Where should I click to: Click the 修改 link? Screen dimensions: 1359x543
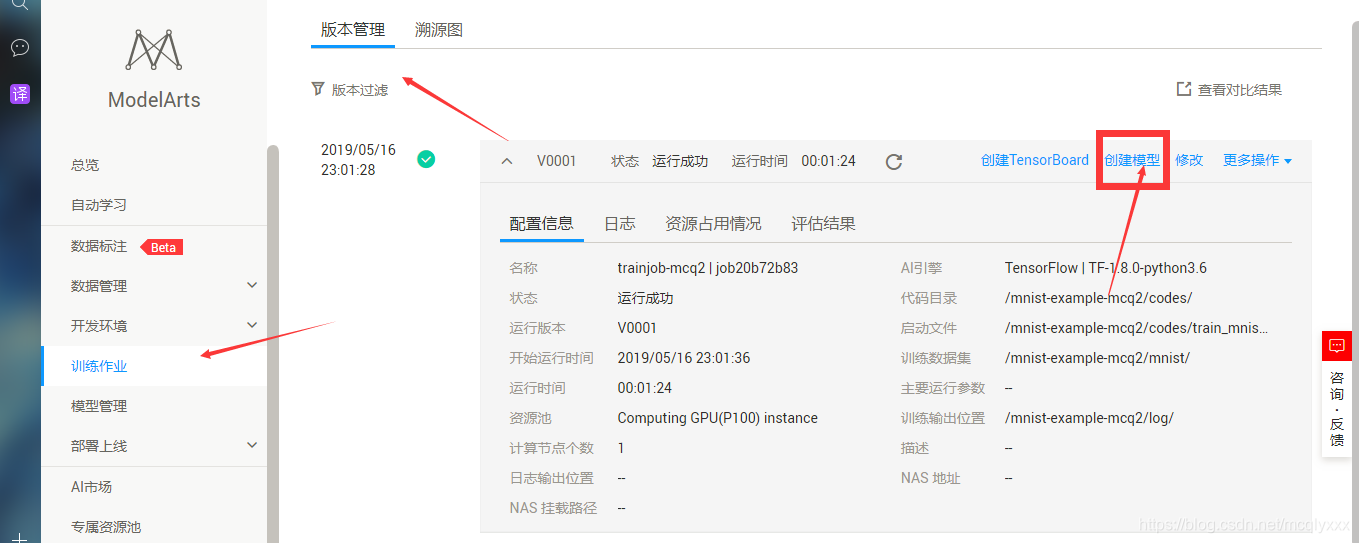click(x=1189, y=160)
